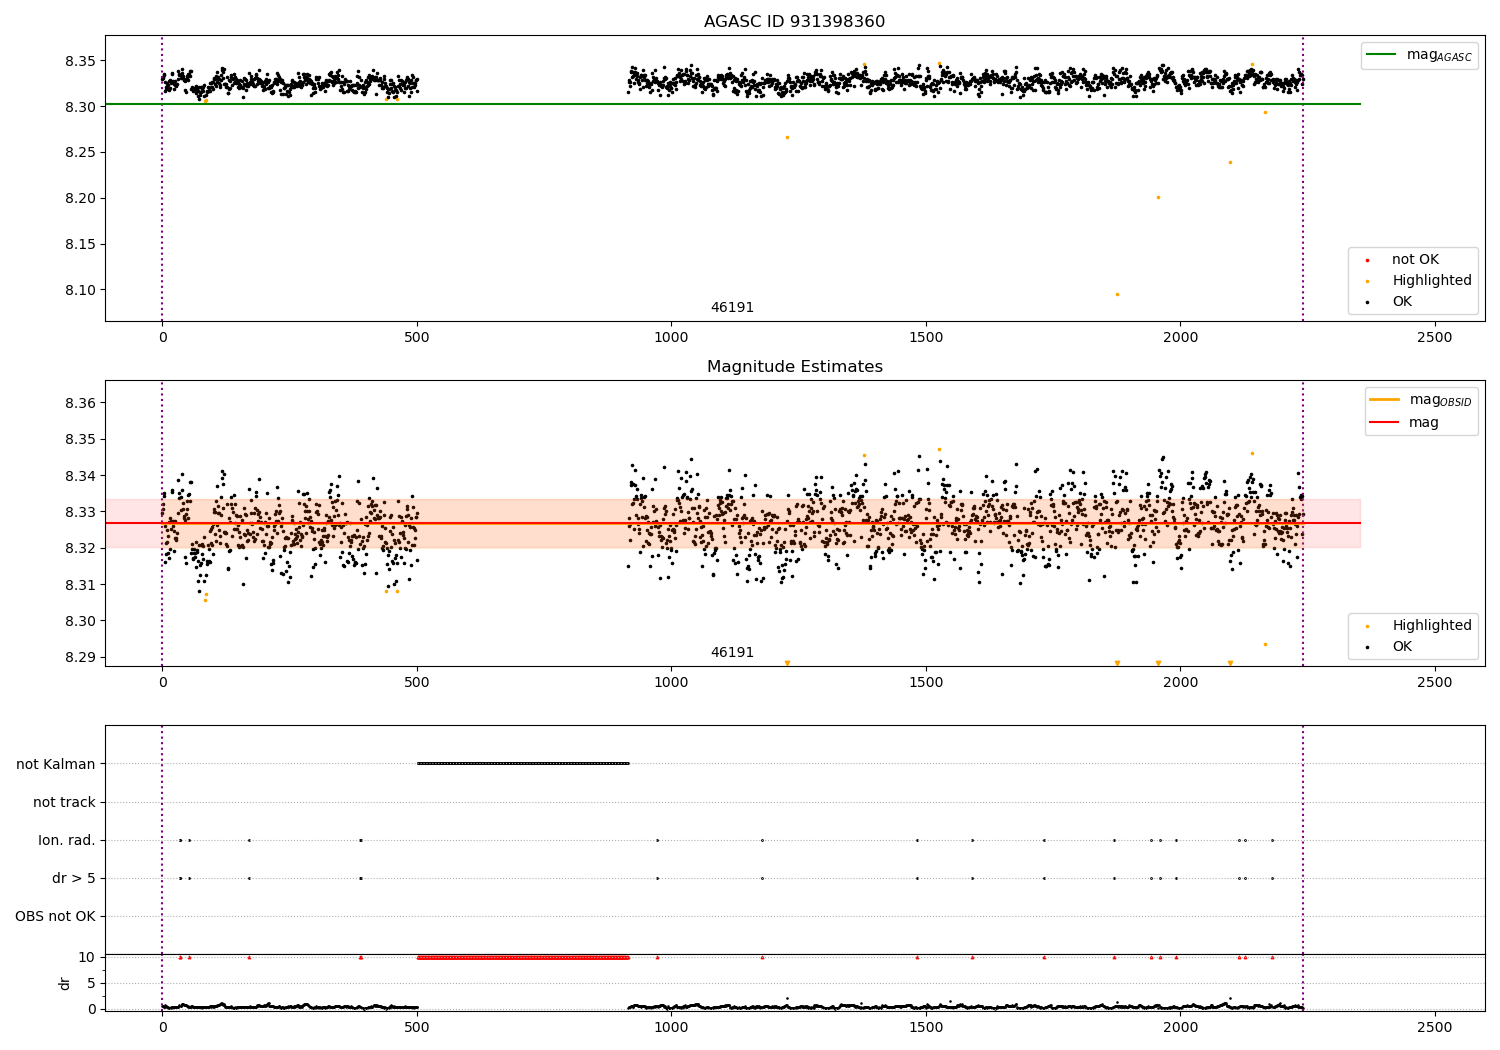Click the 1000 x-tick under top plot

(671, 338)
